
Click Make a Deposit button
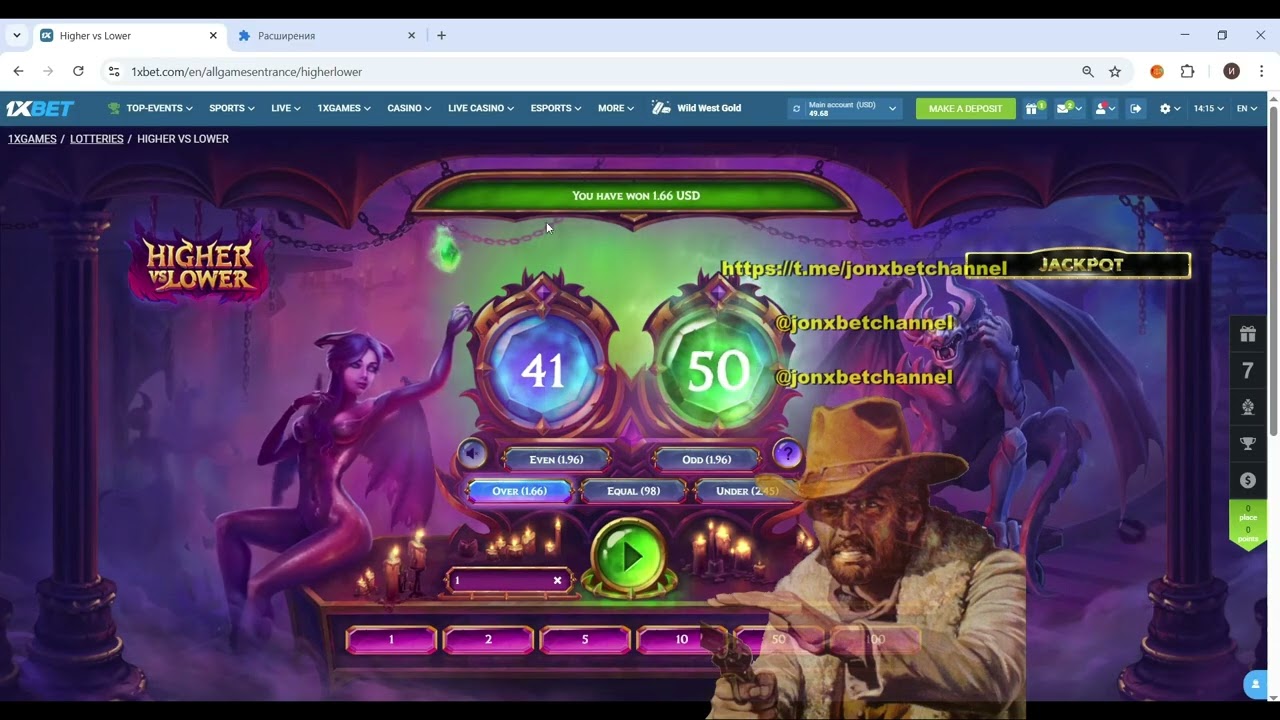pyautogui.click(x=965, y=108)
